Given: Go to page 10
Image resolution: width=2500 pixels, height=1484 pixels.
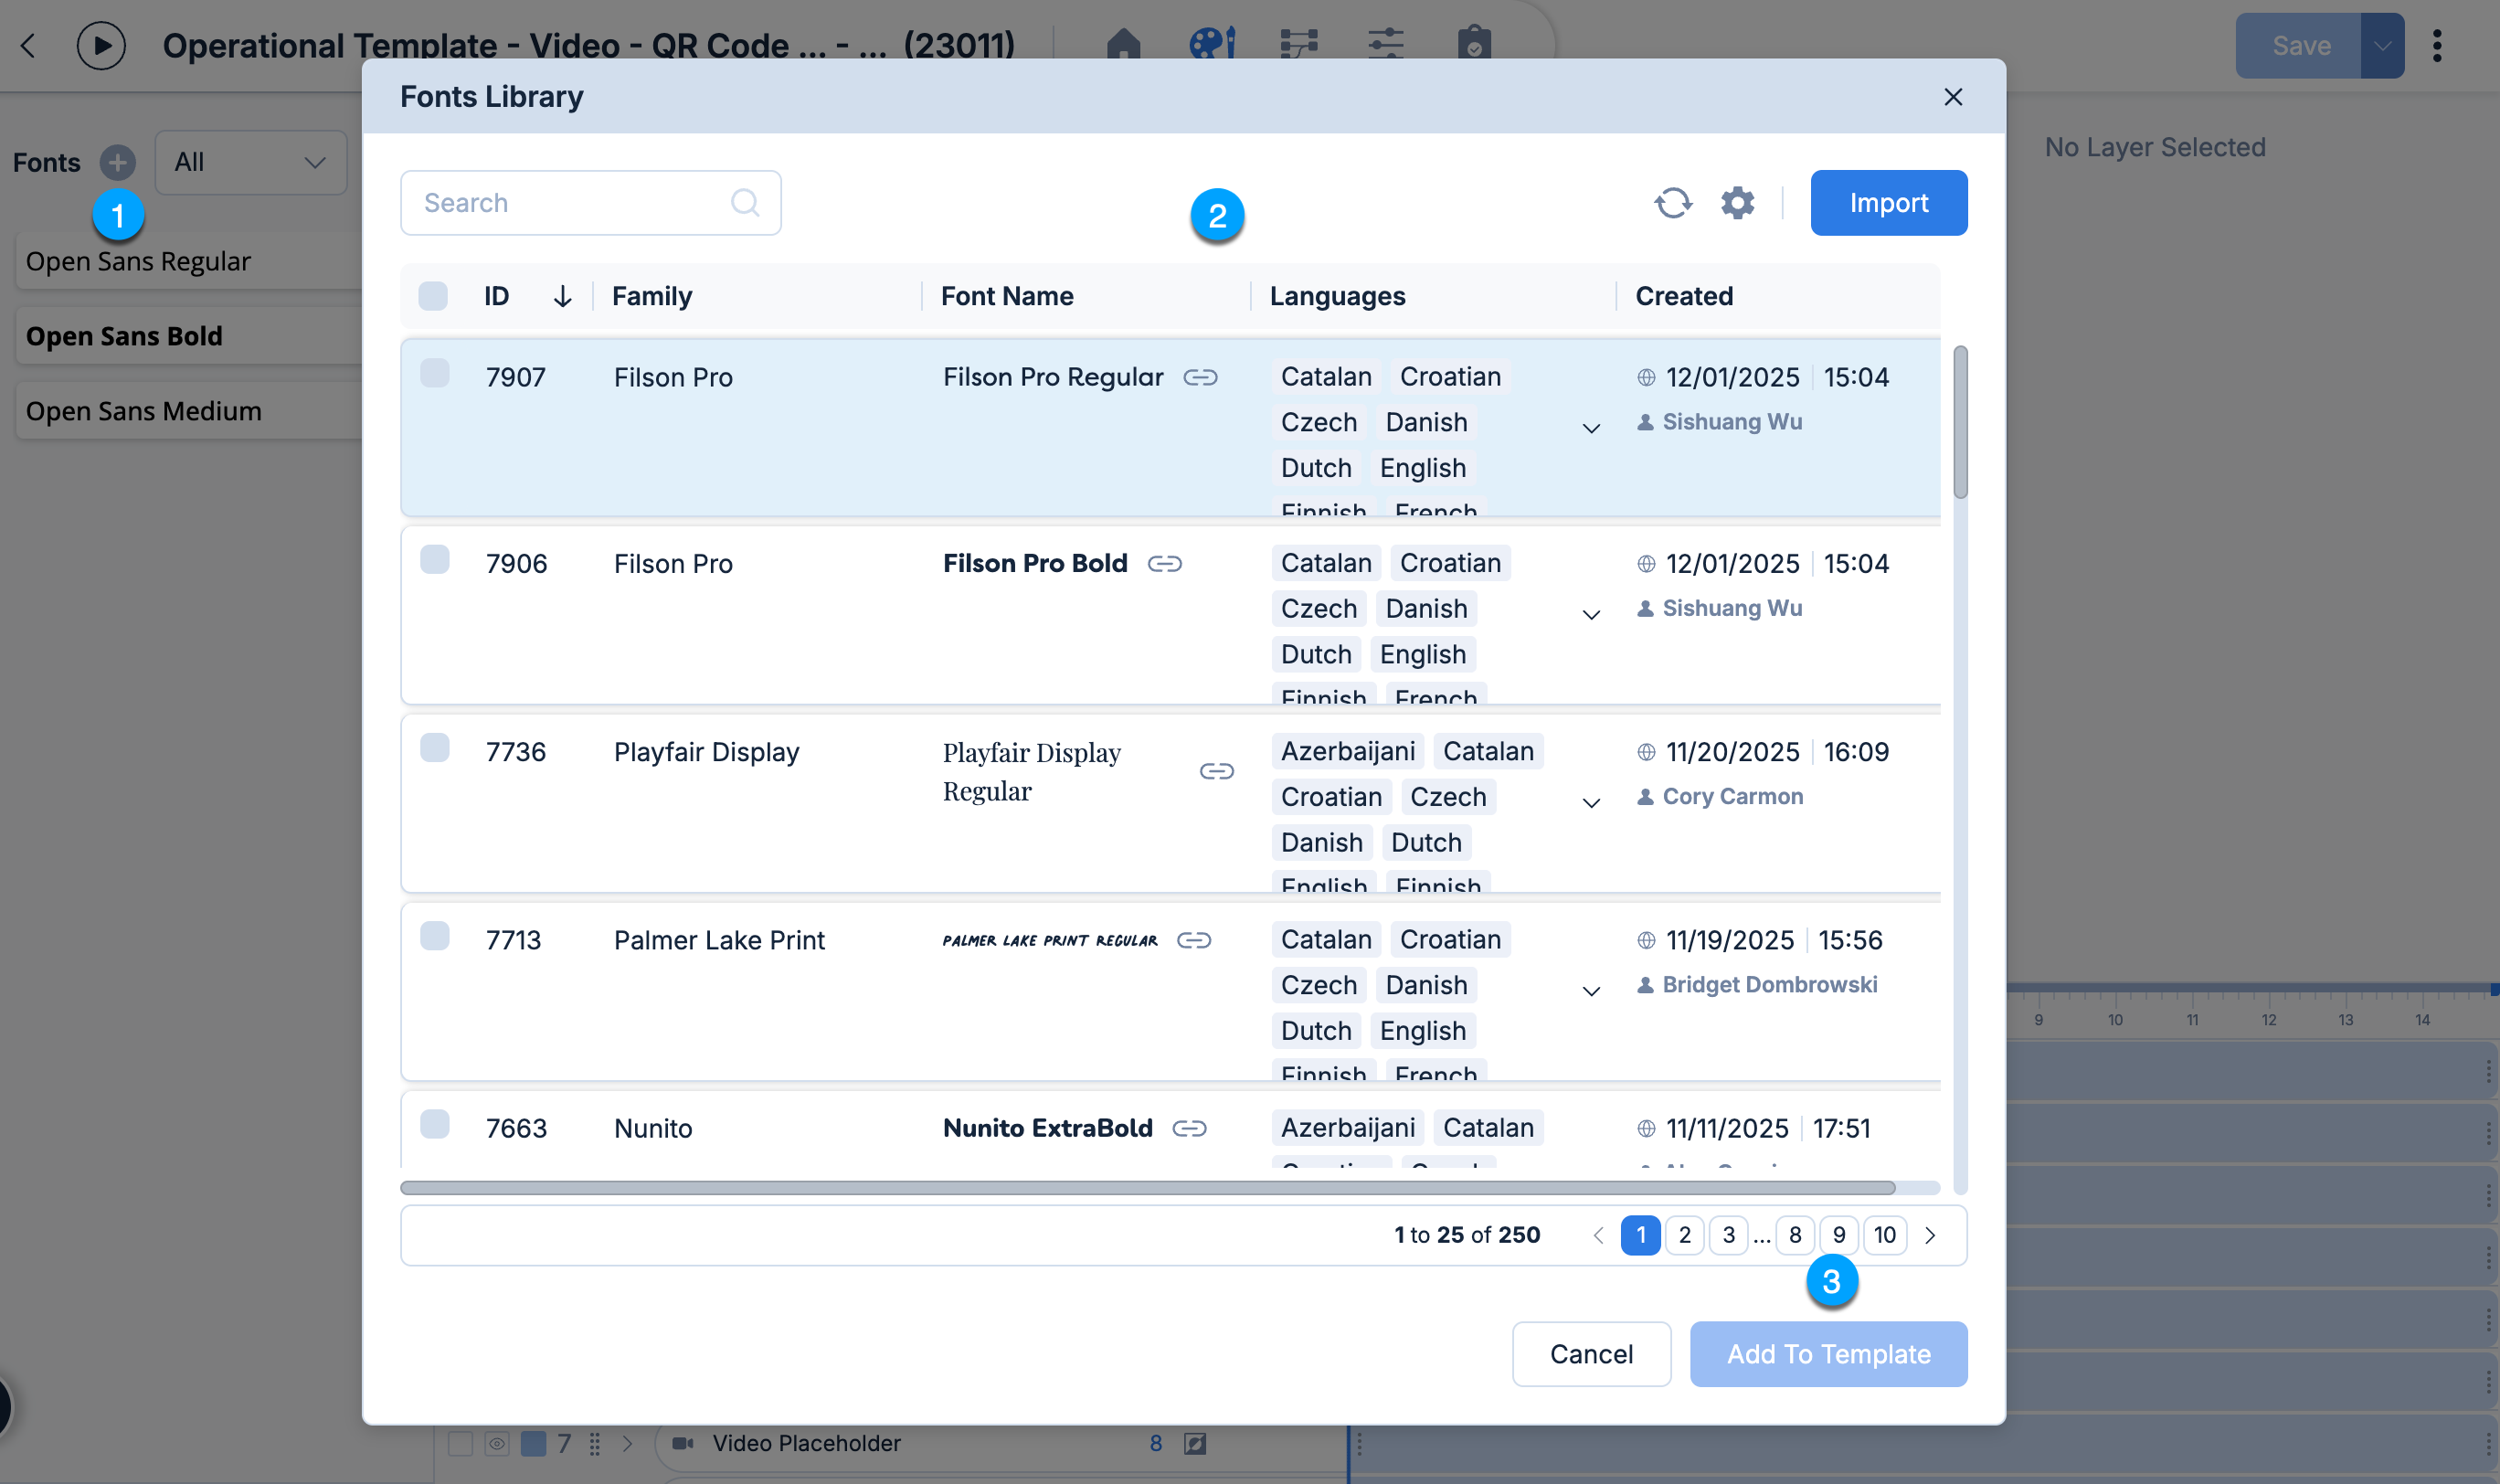Looking at the screenshot, I should [x=1885, y=1235].
